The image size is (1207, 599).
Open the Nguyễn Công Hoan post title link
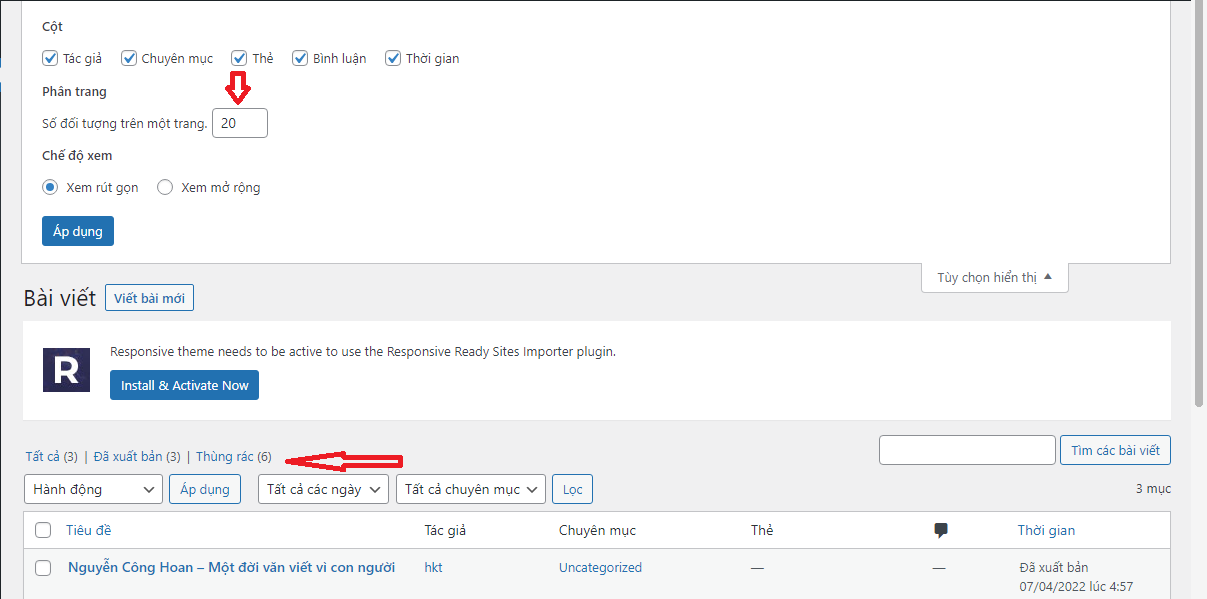[x=231, y=567]
